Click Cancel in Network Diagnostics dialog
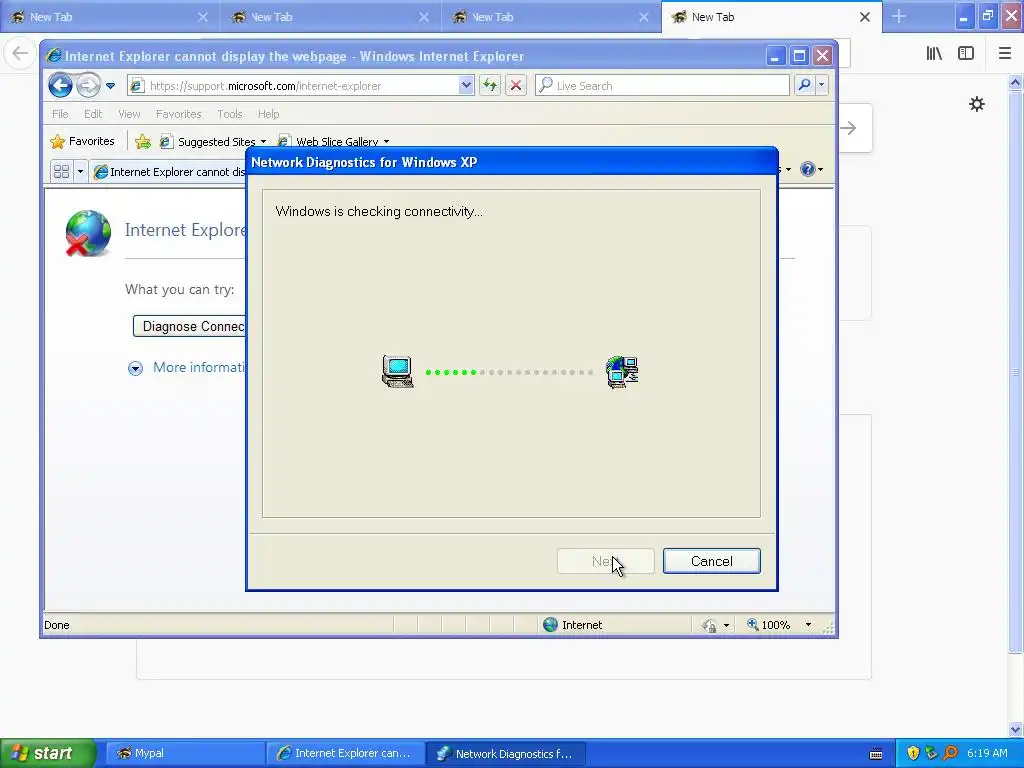The width and height of the screenshot is (1024, 768). (x=712, y=561)
